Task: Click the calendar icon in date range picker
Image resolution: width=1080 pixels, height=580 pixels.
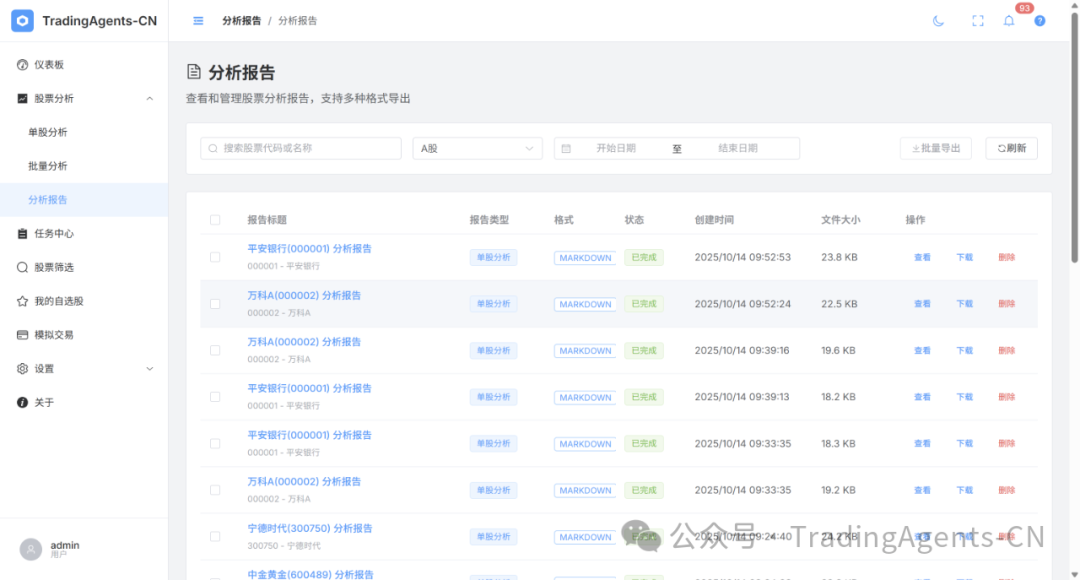Action: [566, 149]
